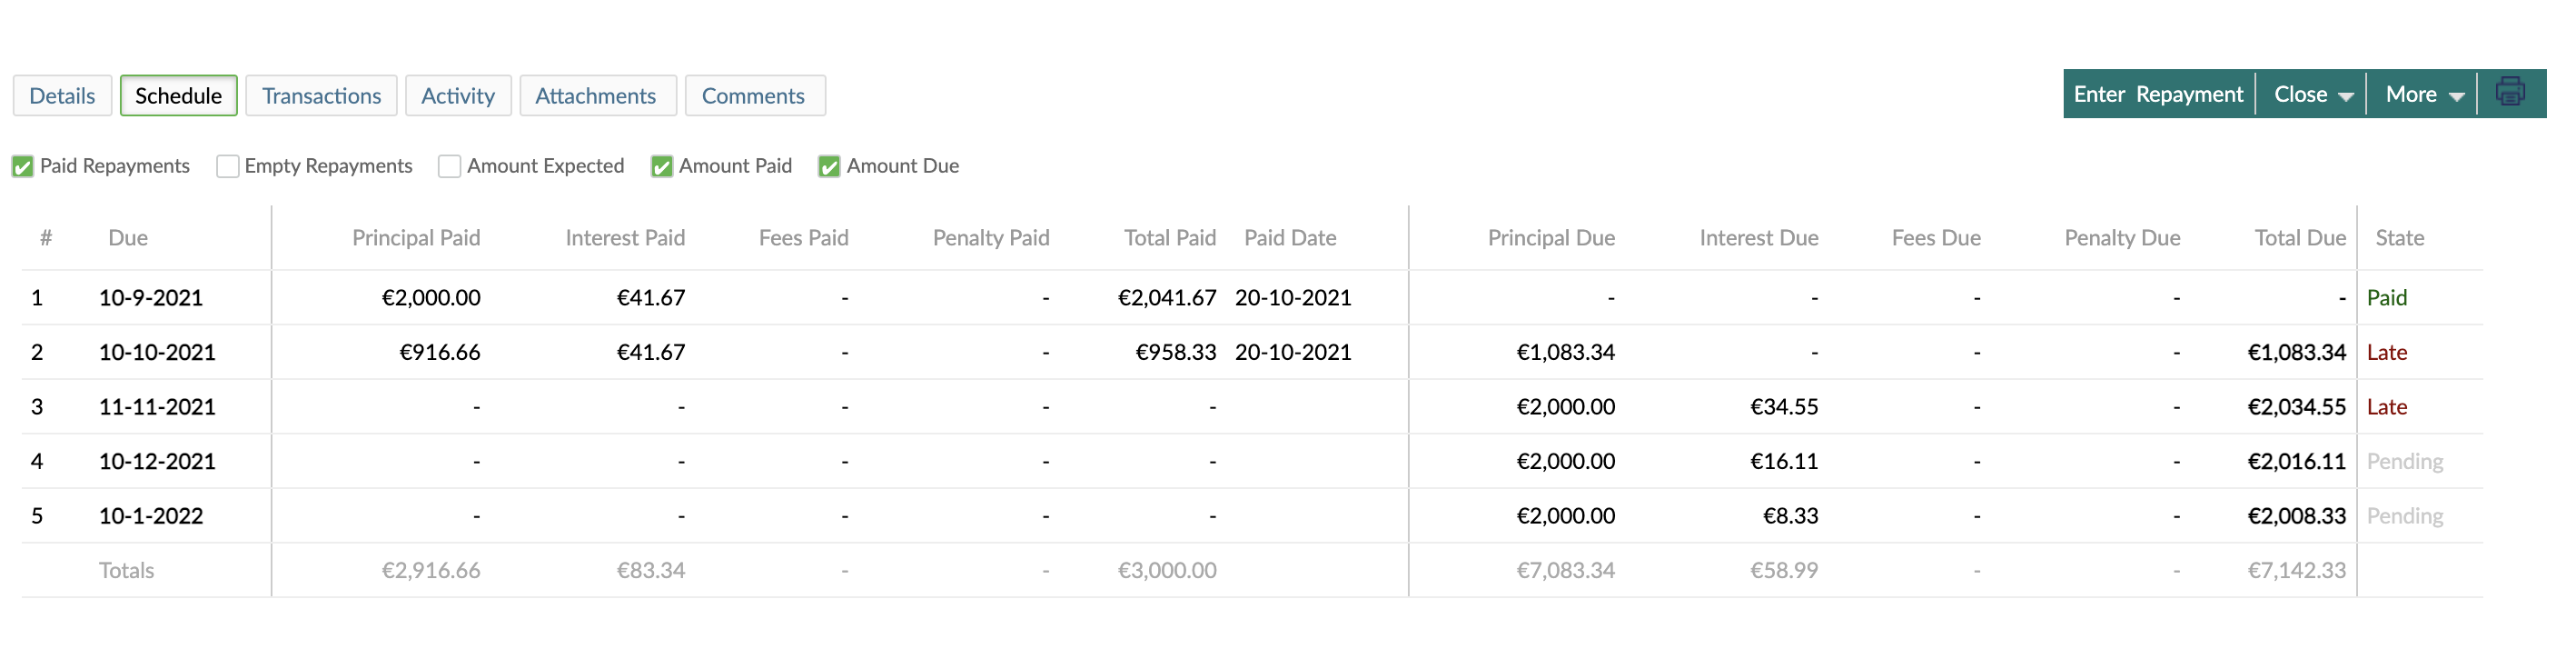2576x649 pixels.
Task: Disable the Paid Repayments checkbox
Action: [24, 166]
